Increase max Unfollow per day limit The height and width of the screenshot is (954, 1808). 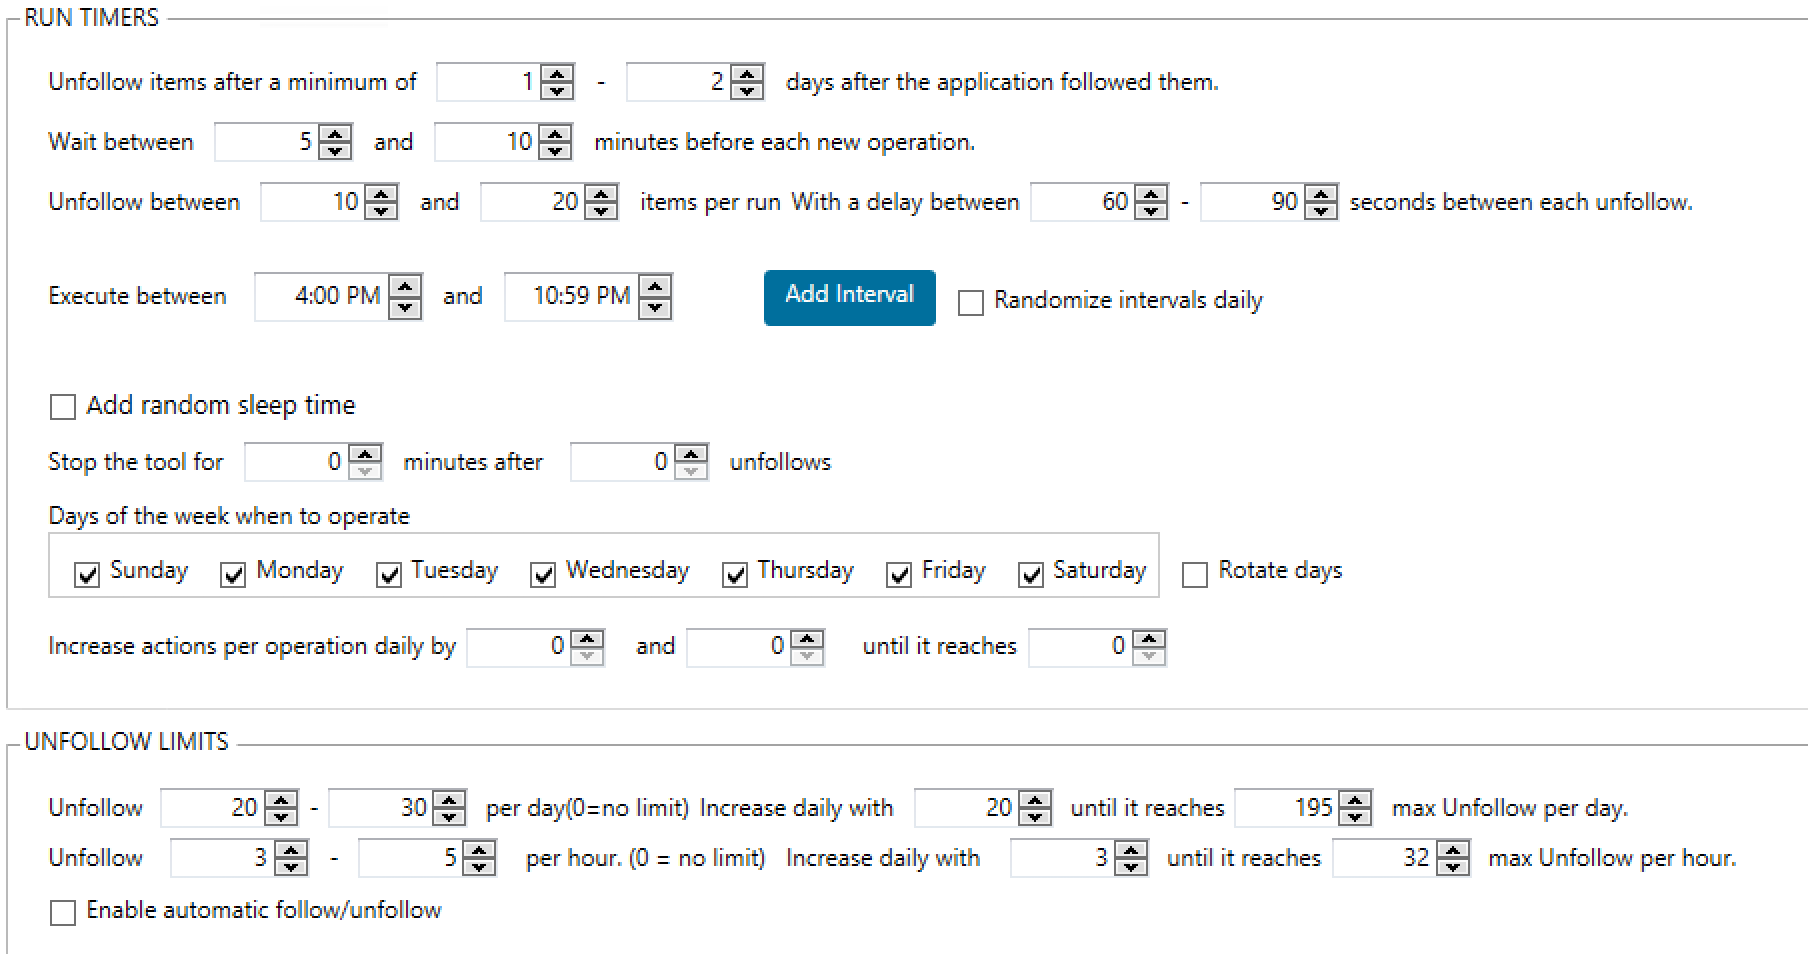[1355, 799]
